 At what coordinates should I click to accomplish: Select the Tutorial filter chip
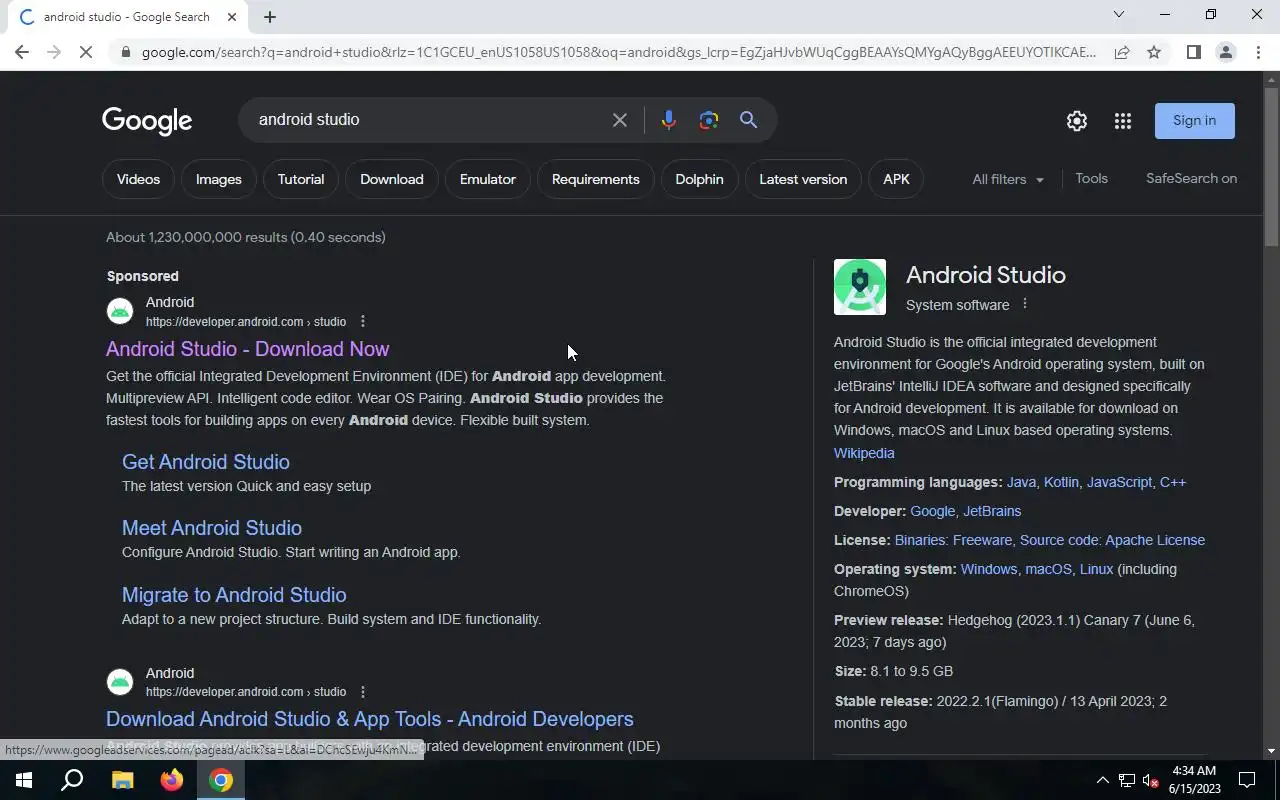301,179
